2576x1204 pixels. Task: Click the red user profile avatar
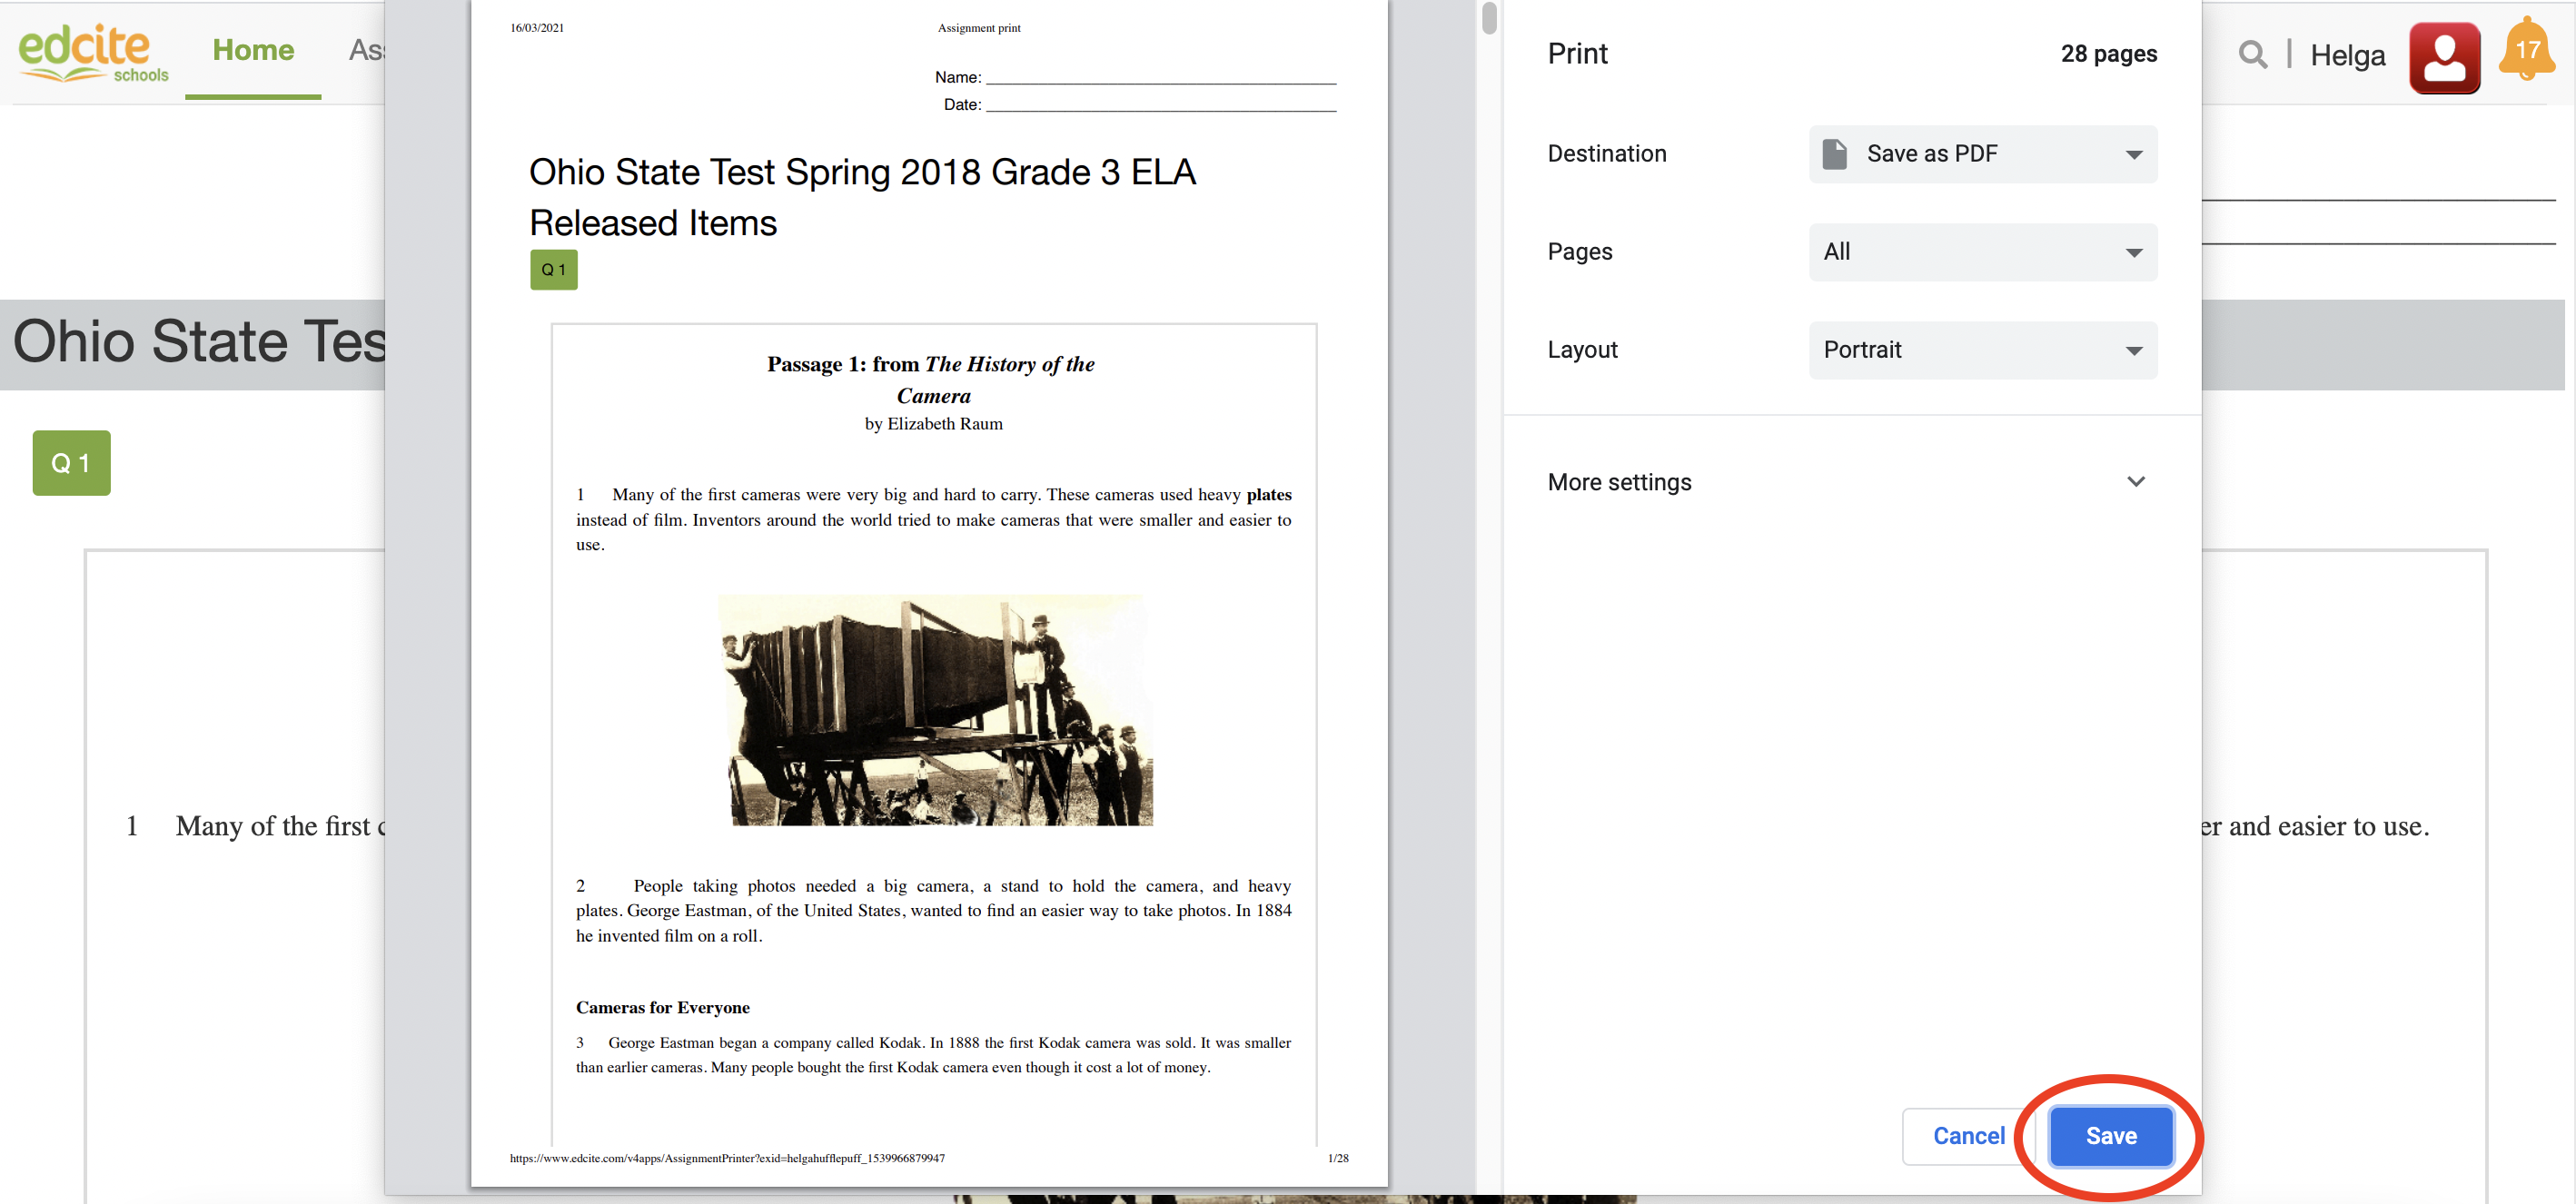(2443, 57)
